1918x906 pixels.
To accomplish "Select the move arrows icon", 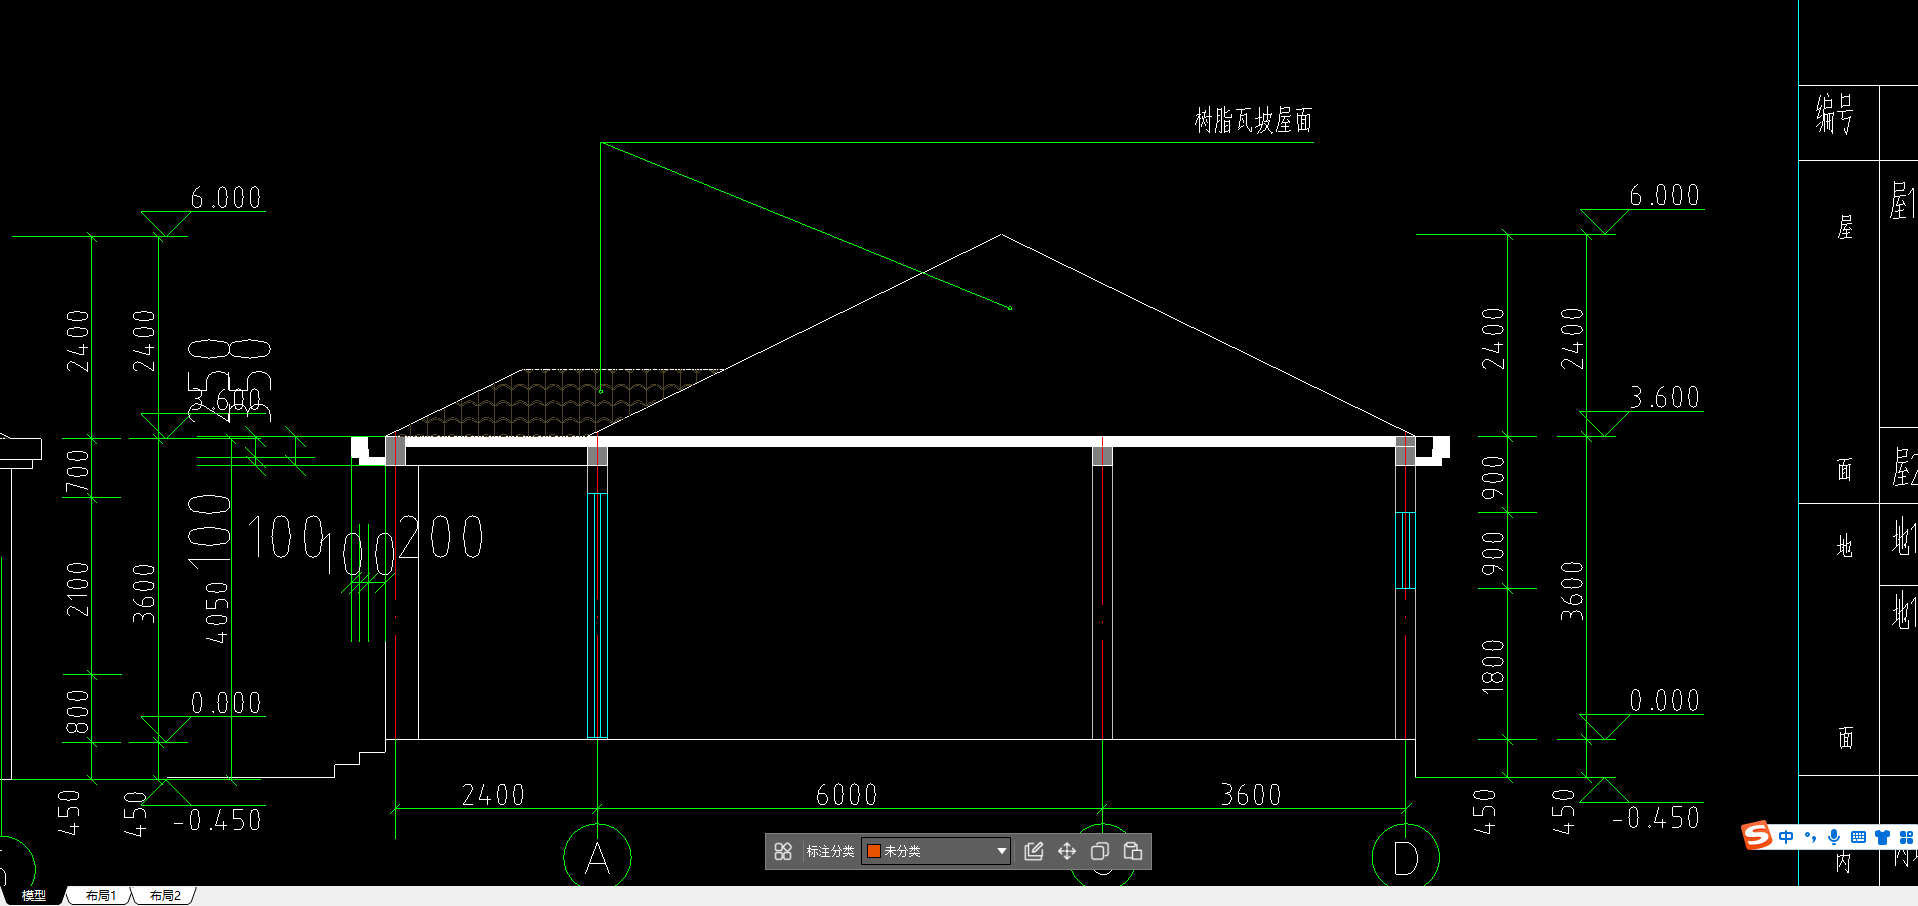I will tap(1067, 851).
